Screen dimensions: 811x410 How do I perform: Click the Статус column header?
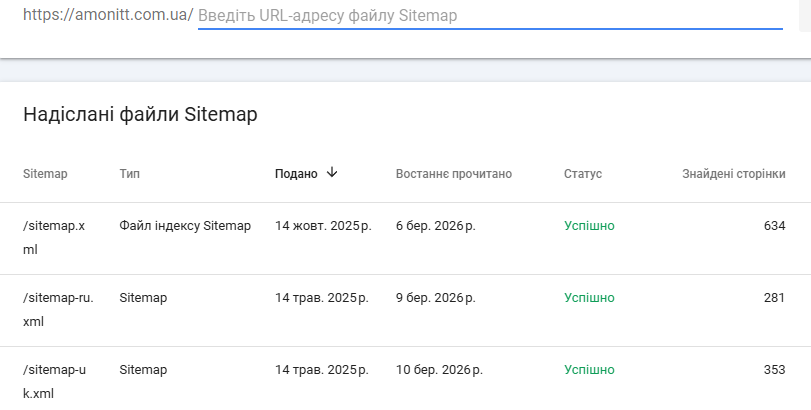[583, 174]
